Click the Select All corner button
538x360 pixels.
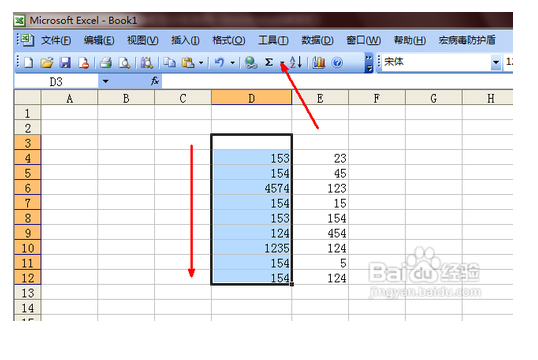27,97
